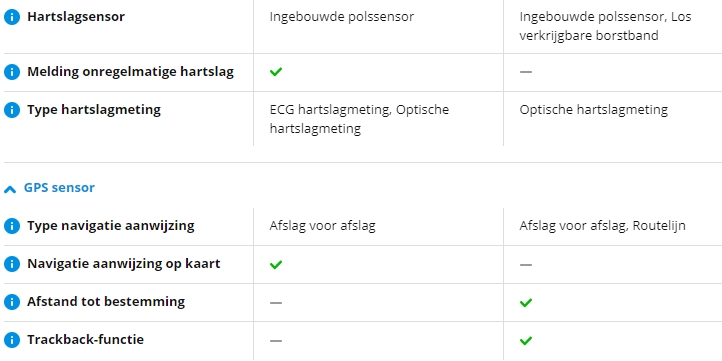Show info for Type navigatie aanwijzing
Screen dimensions: 722x361
point(12,226)
